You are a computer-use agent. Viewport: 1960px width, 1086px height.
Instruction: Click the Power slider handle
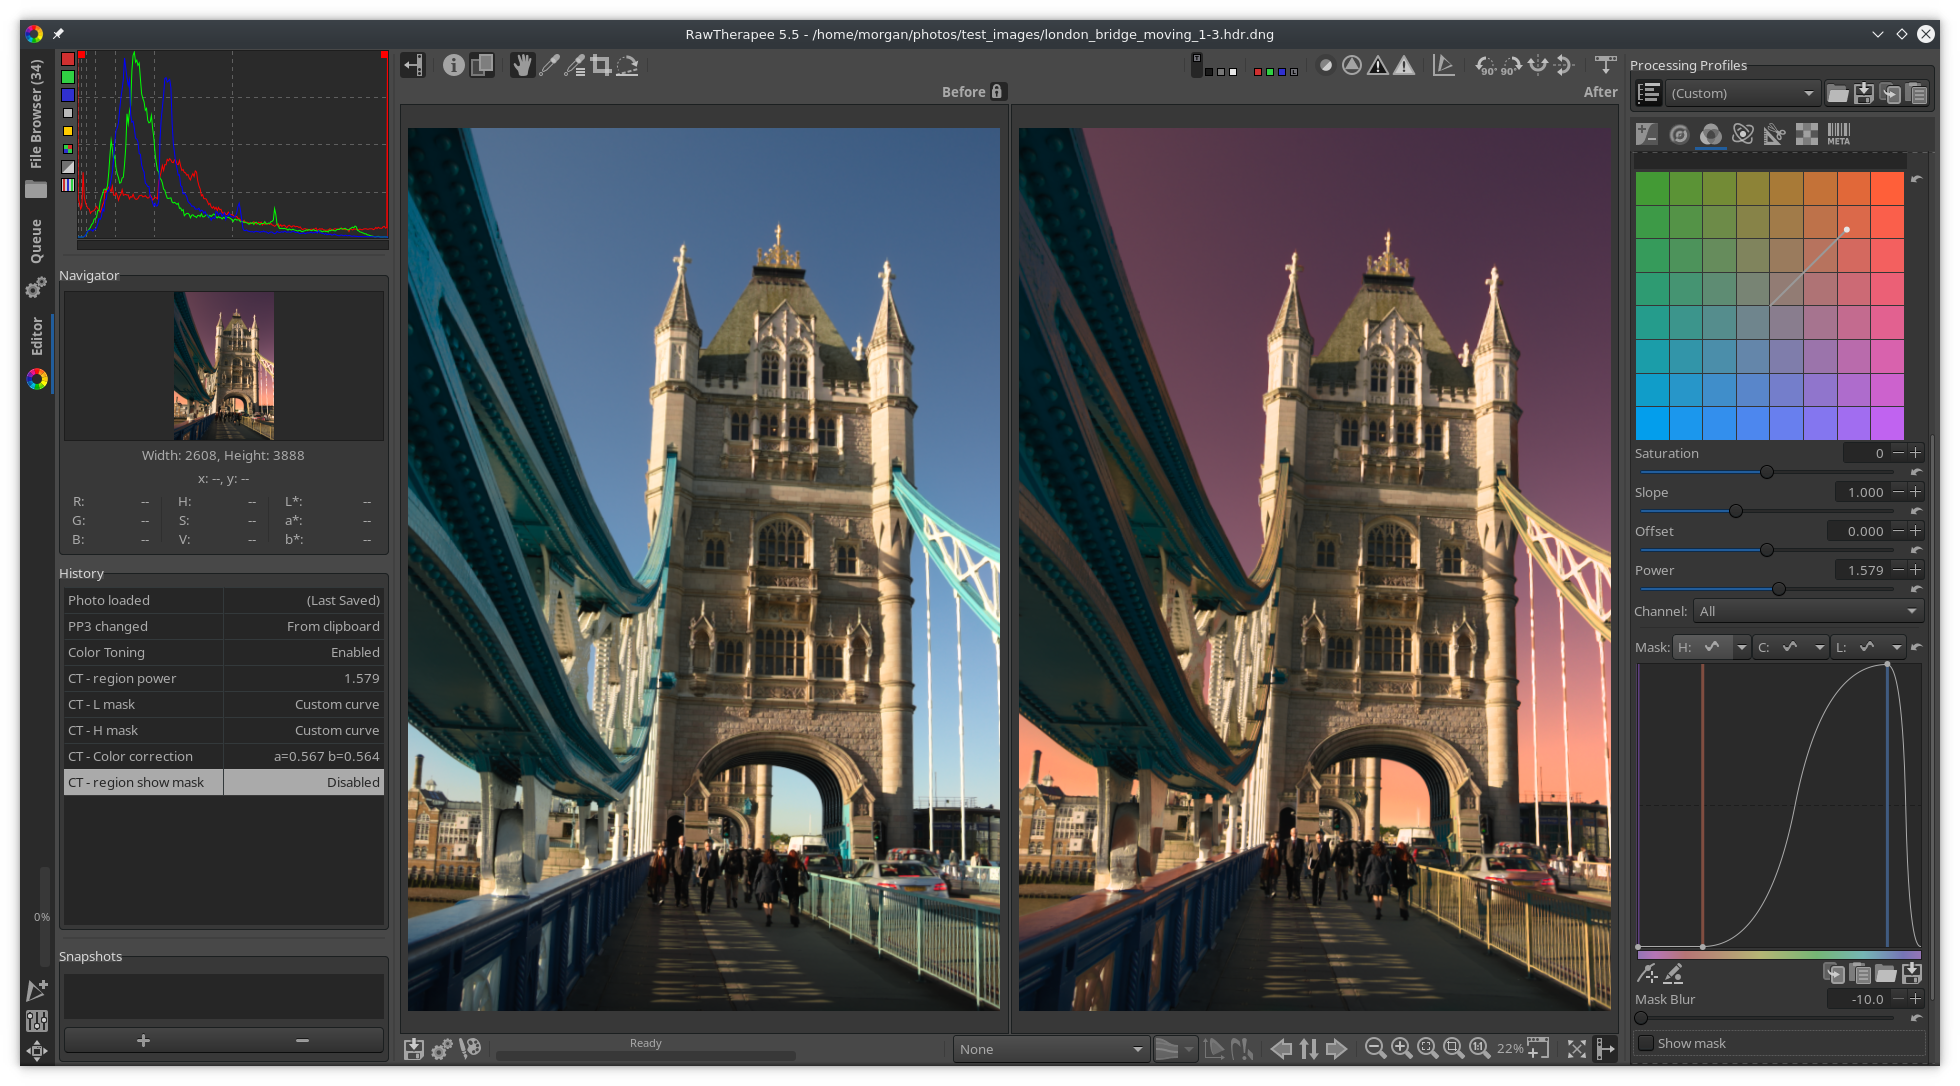(1778, 589)
